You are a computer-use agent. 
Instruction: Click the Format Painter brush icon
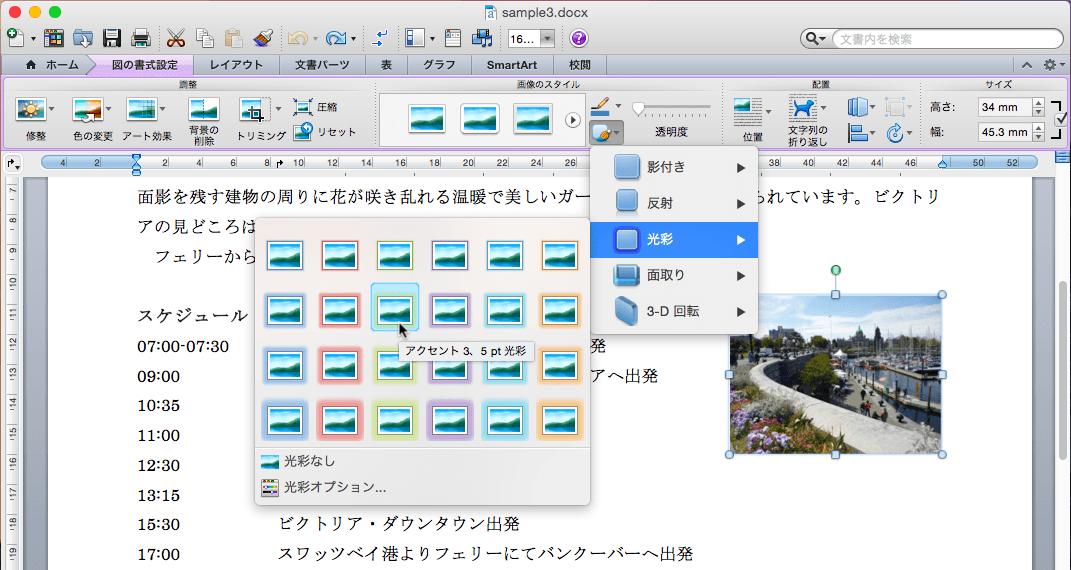click(265, 39)
